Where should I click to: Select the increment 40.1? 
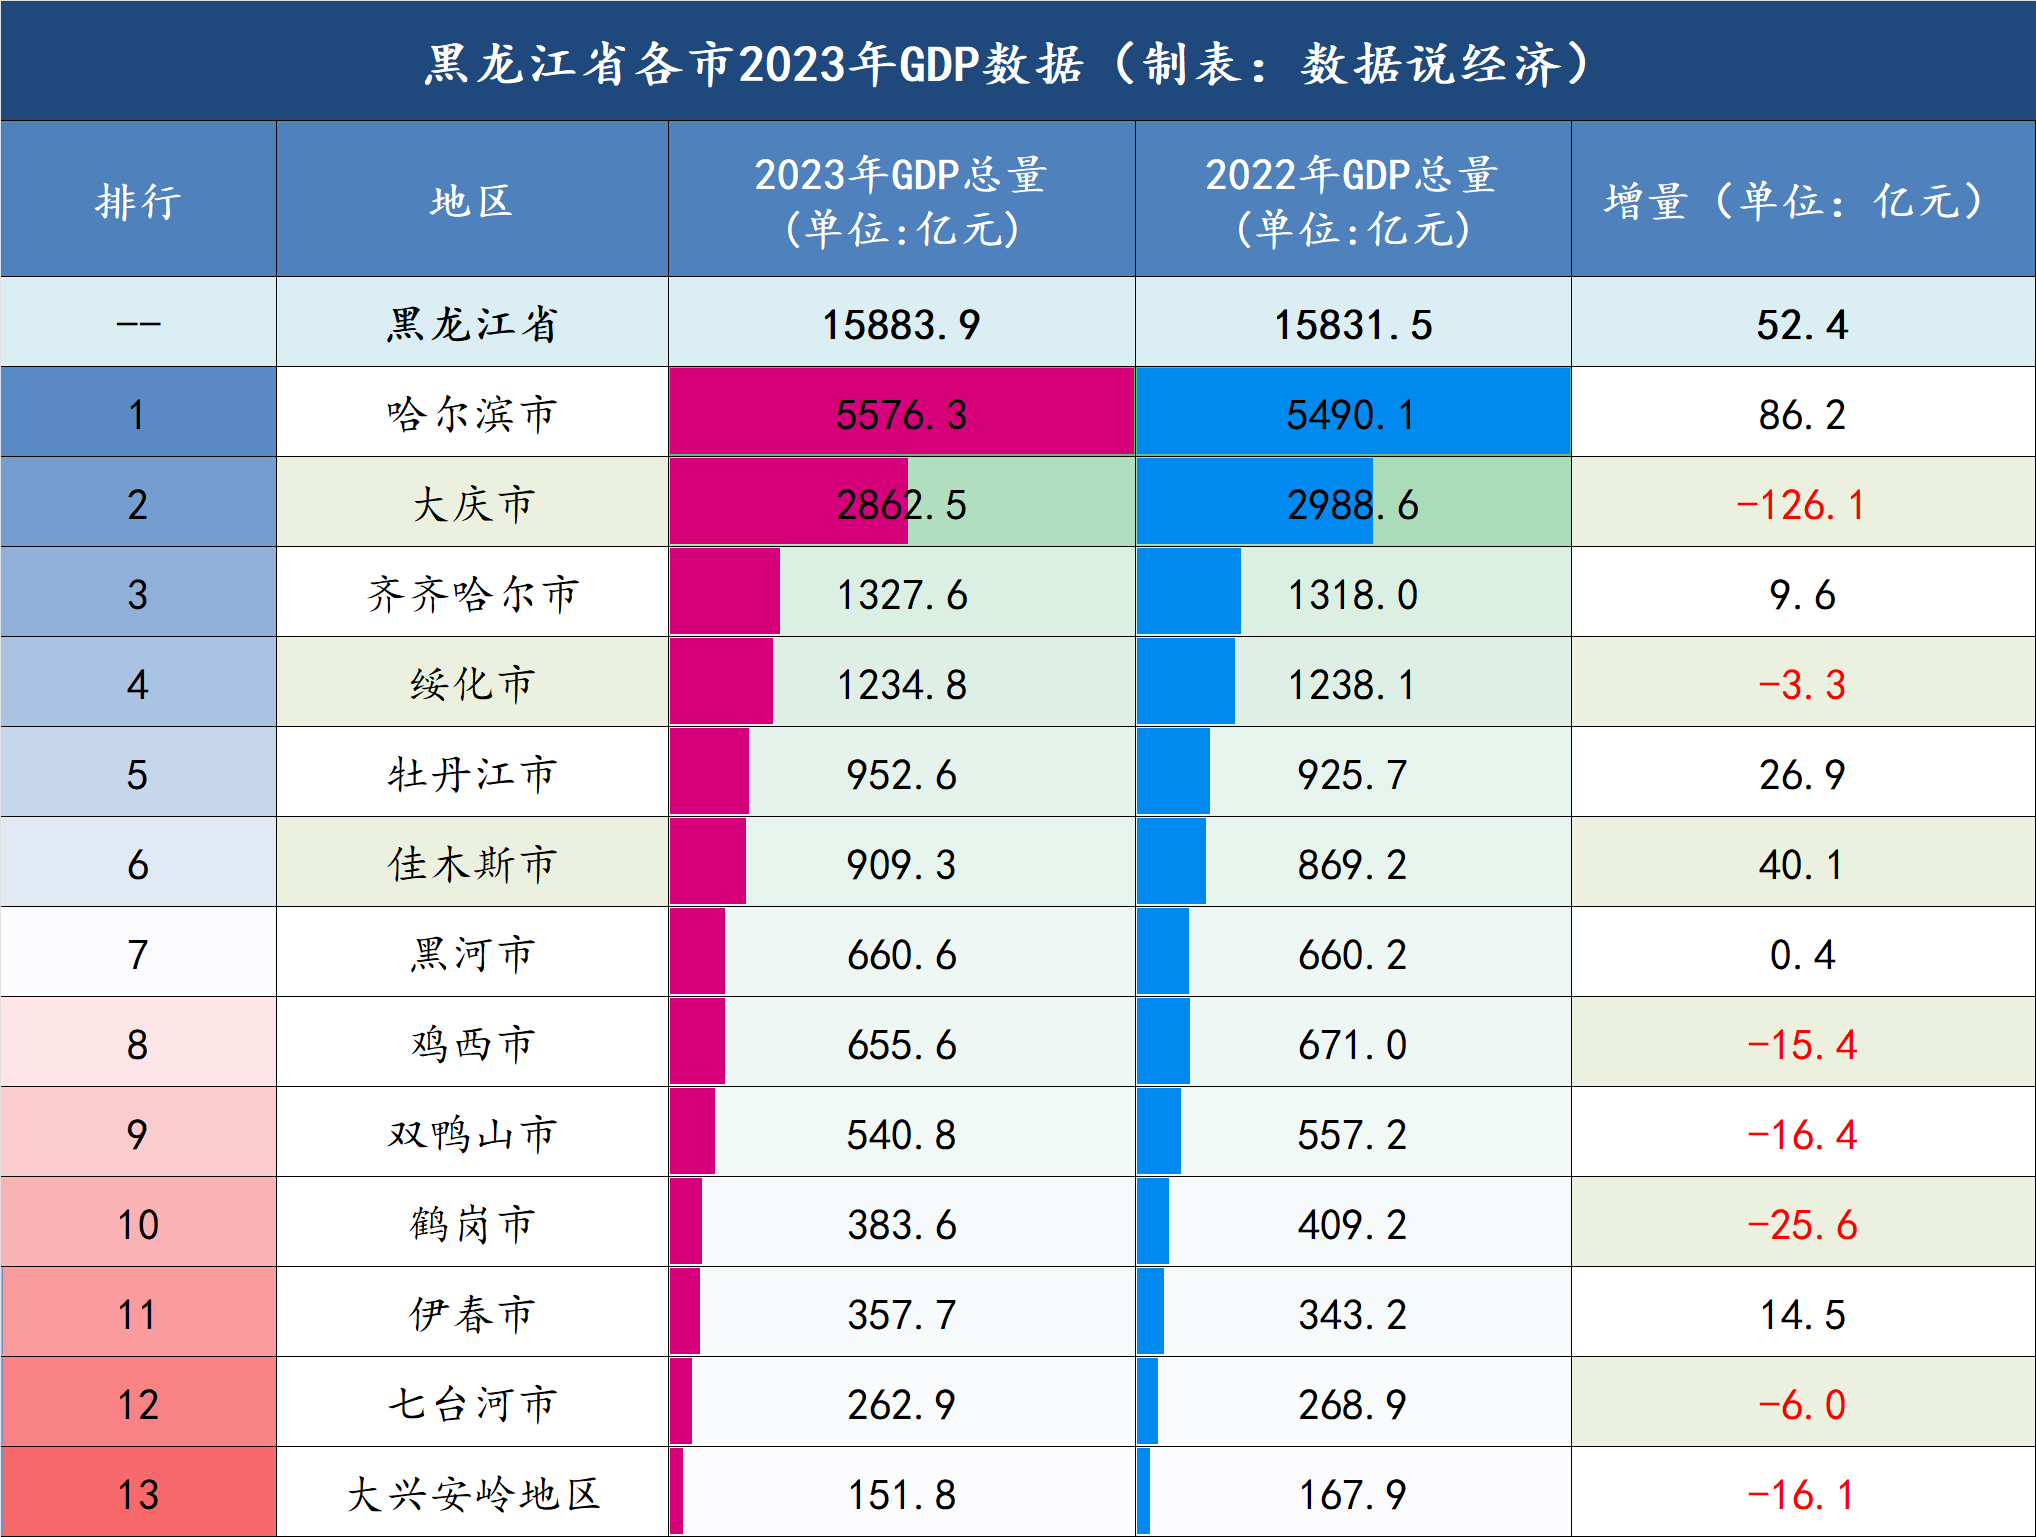[1802, 865]
